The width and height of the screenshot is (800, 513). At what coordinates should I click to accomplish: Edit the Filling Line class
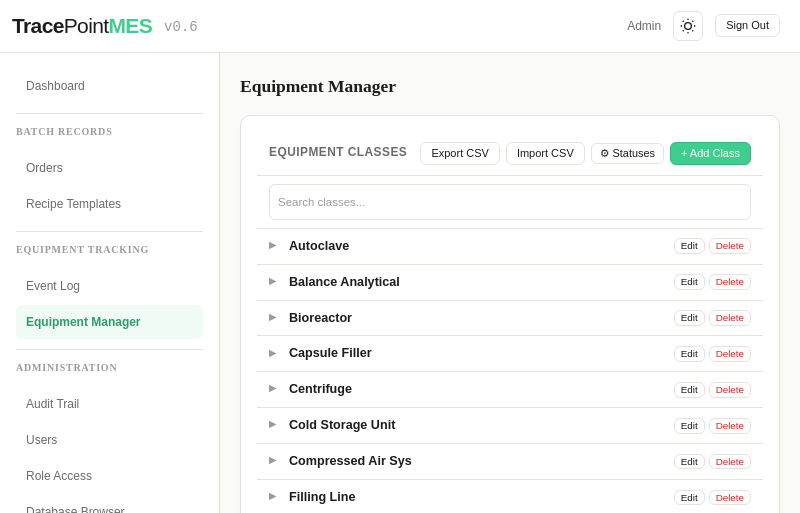point(689,498)
